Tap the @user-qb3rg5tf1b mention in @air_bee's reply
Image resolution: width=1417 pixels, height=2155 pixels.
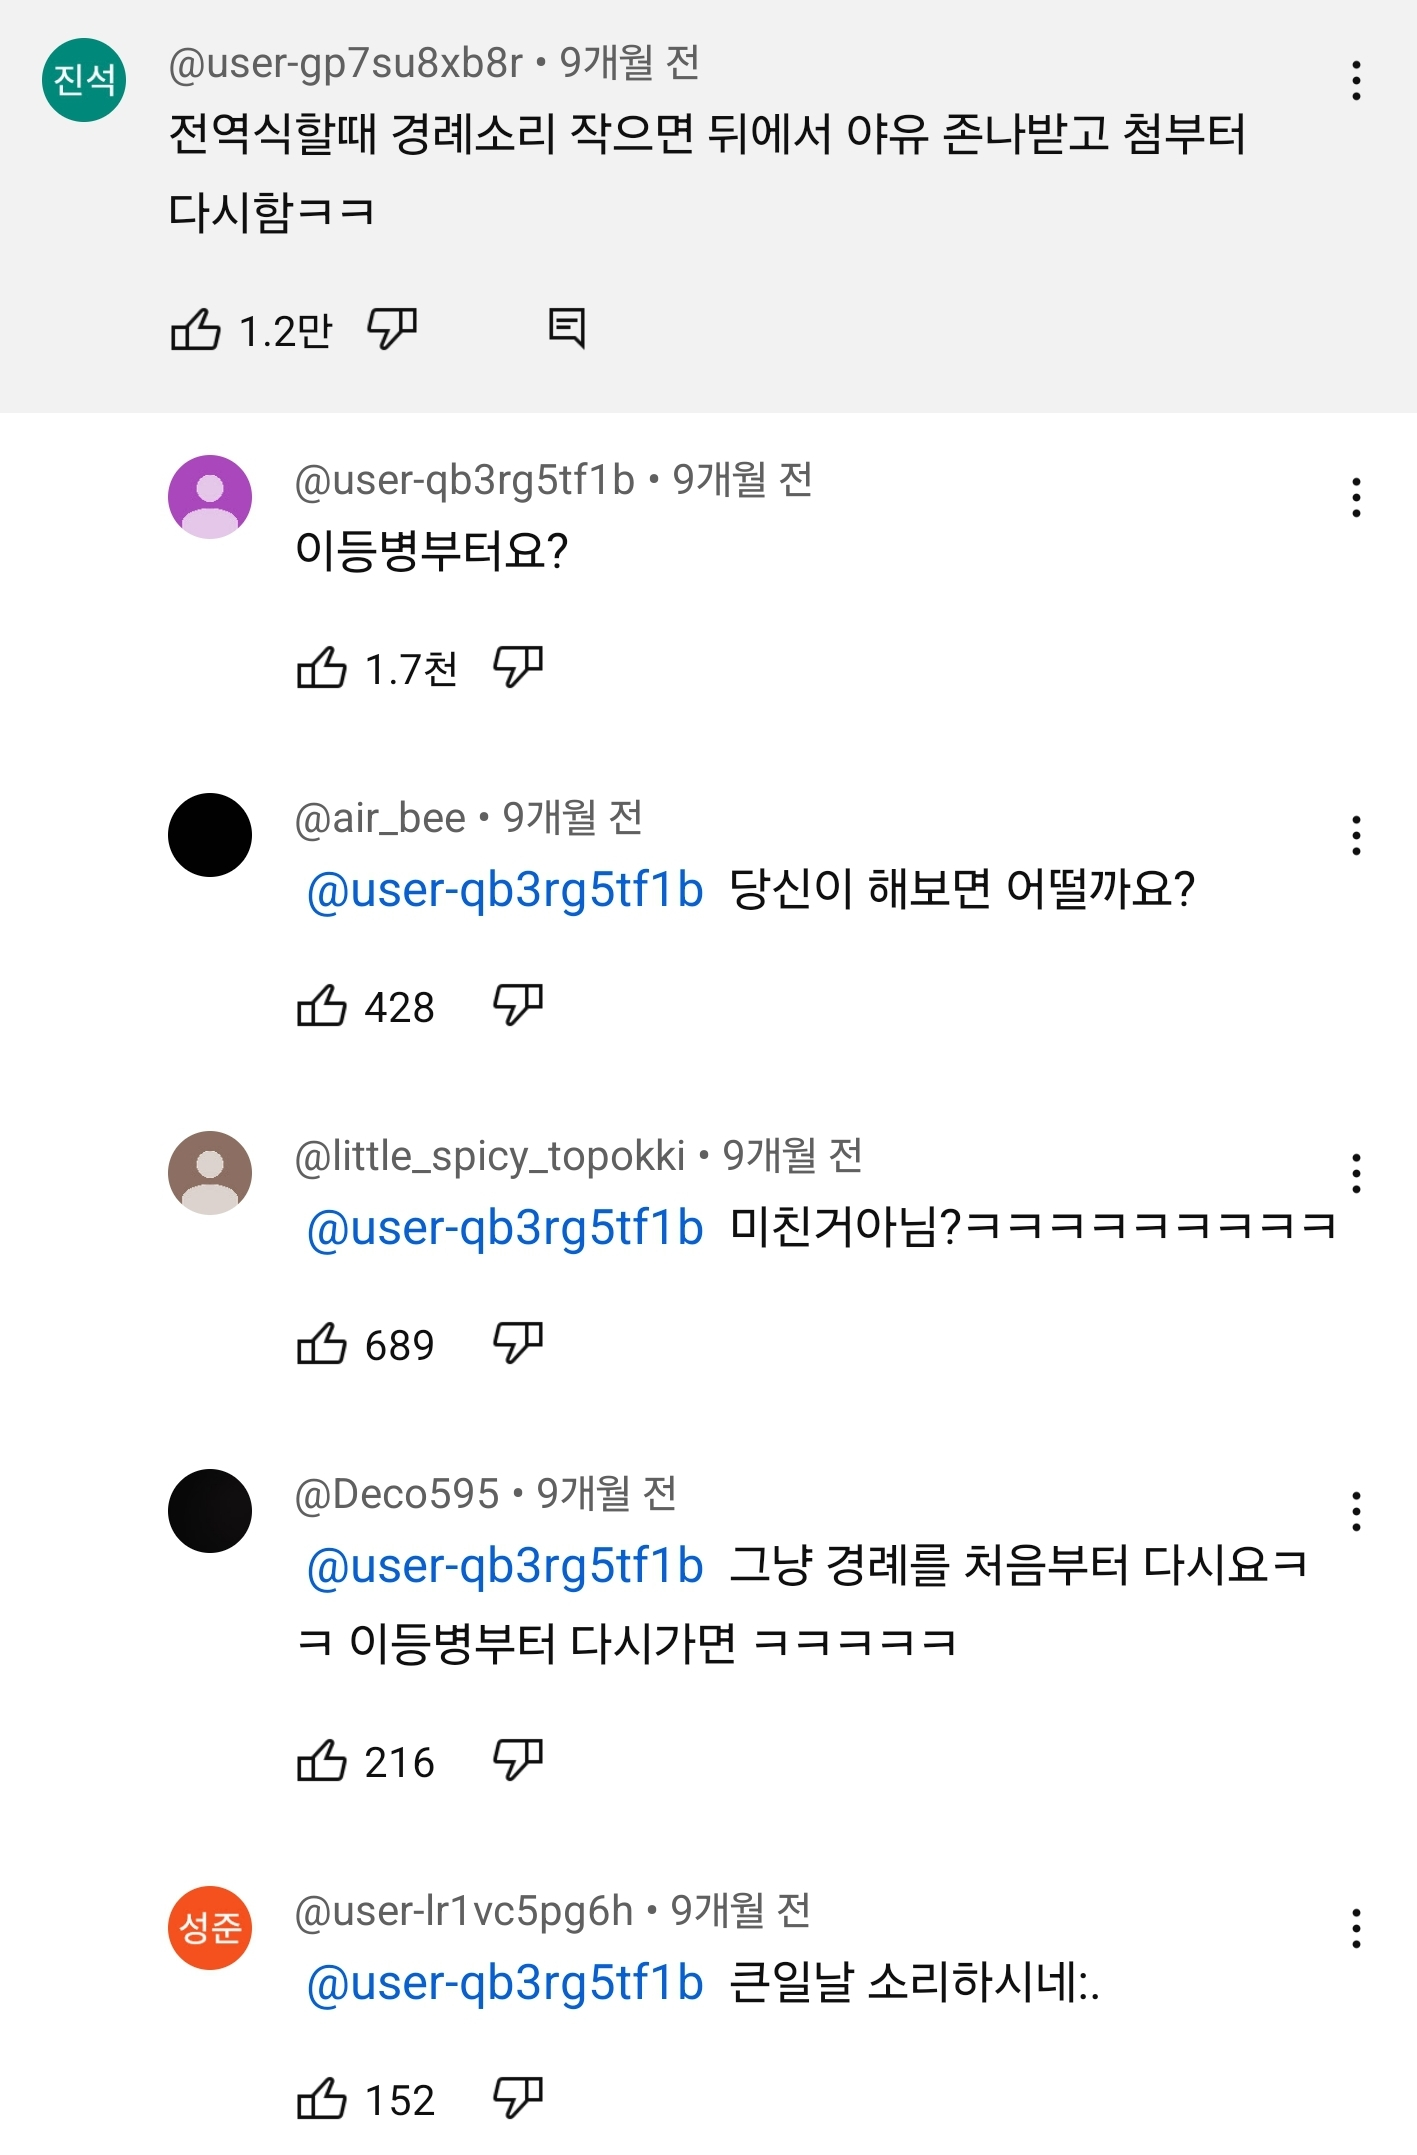(505, 889)
